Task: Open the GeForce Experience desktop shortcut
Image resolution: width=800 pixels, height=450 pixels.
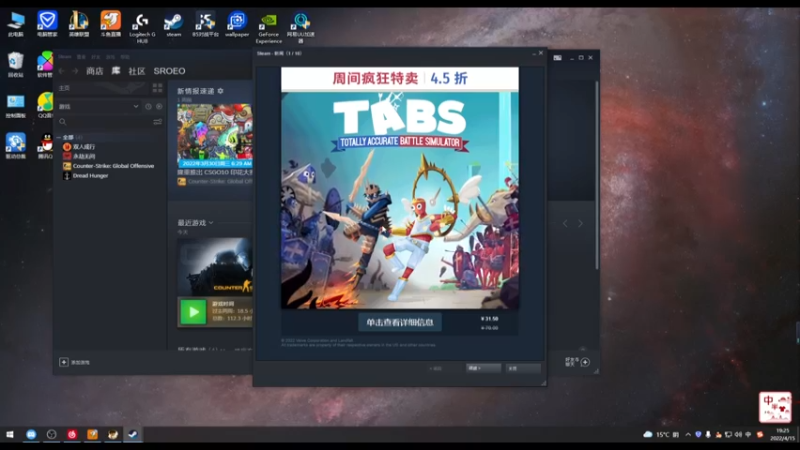Action: click(x=268, y=28)
